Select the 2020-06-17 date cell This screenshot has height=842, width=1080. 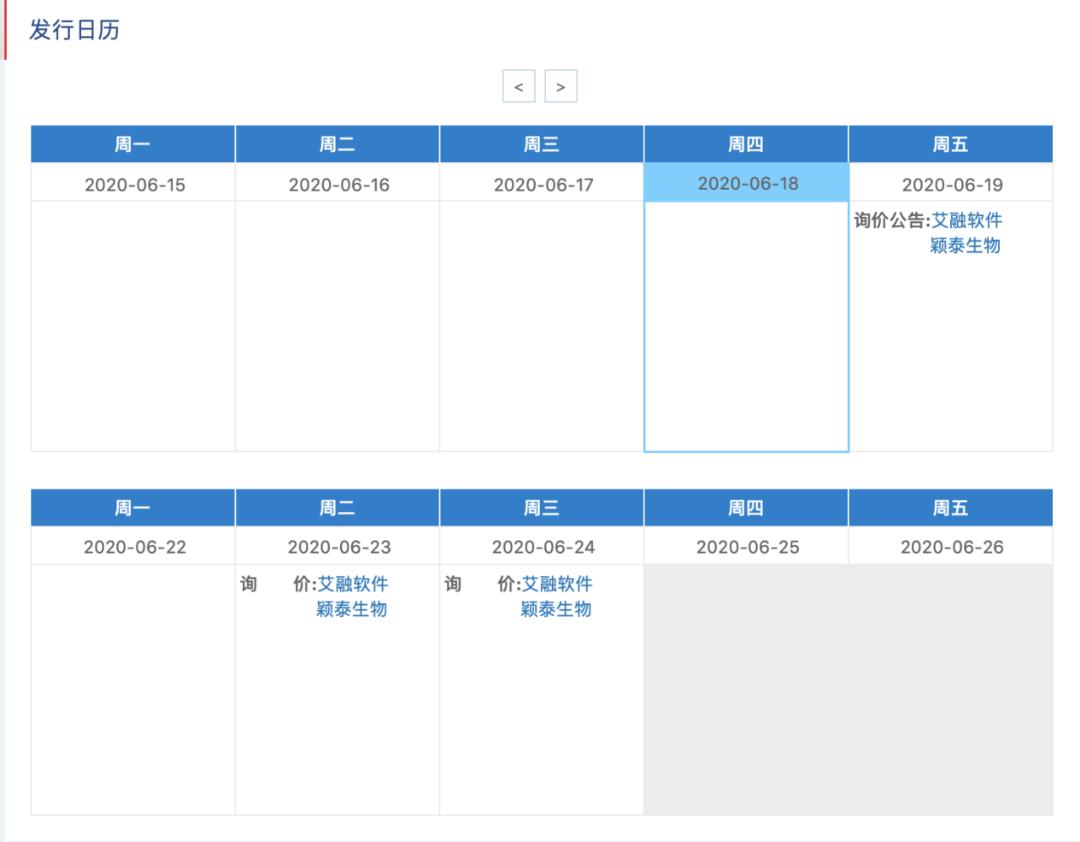point(541,183)
